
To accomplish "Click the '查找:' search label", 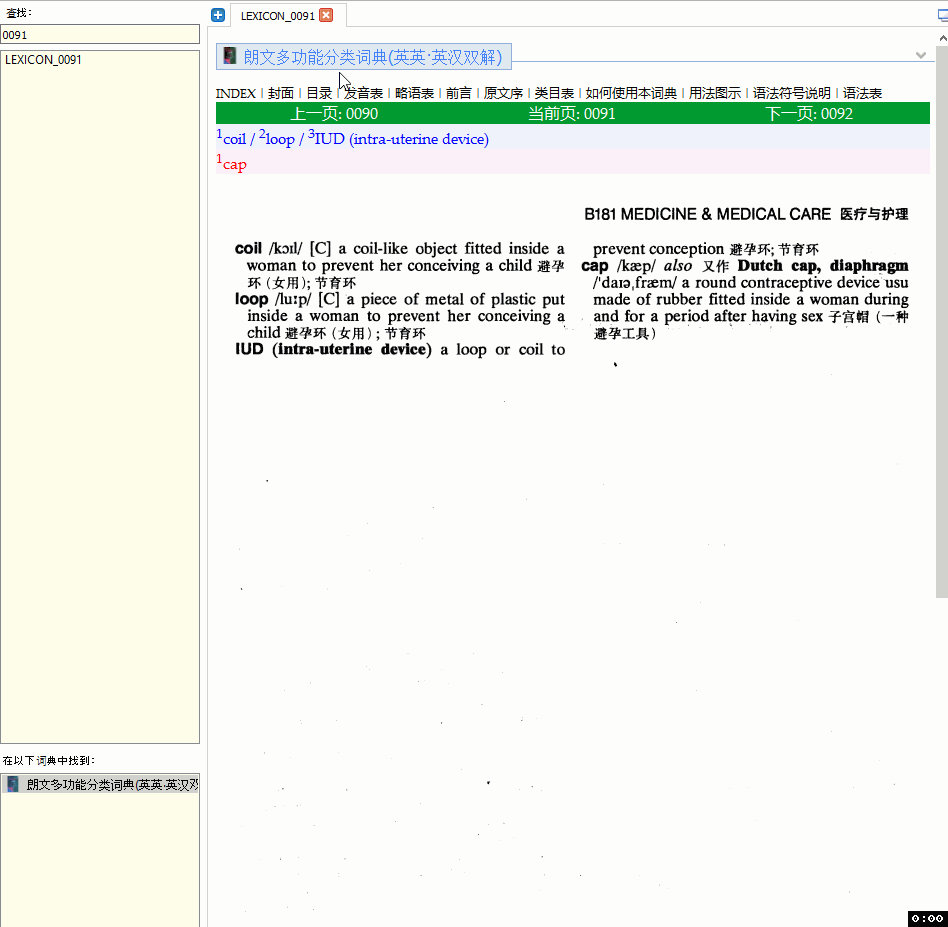I will (19, 13).
